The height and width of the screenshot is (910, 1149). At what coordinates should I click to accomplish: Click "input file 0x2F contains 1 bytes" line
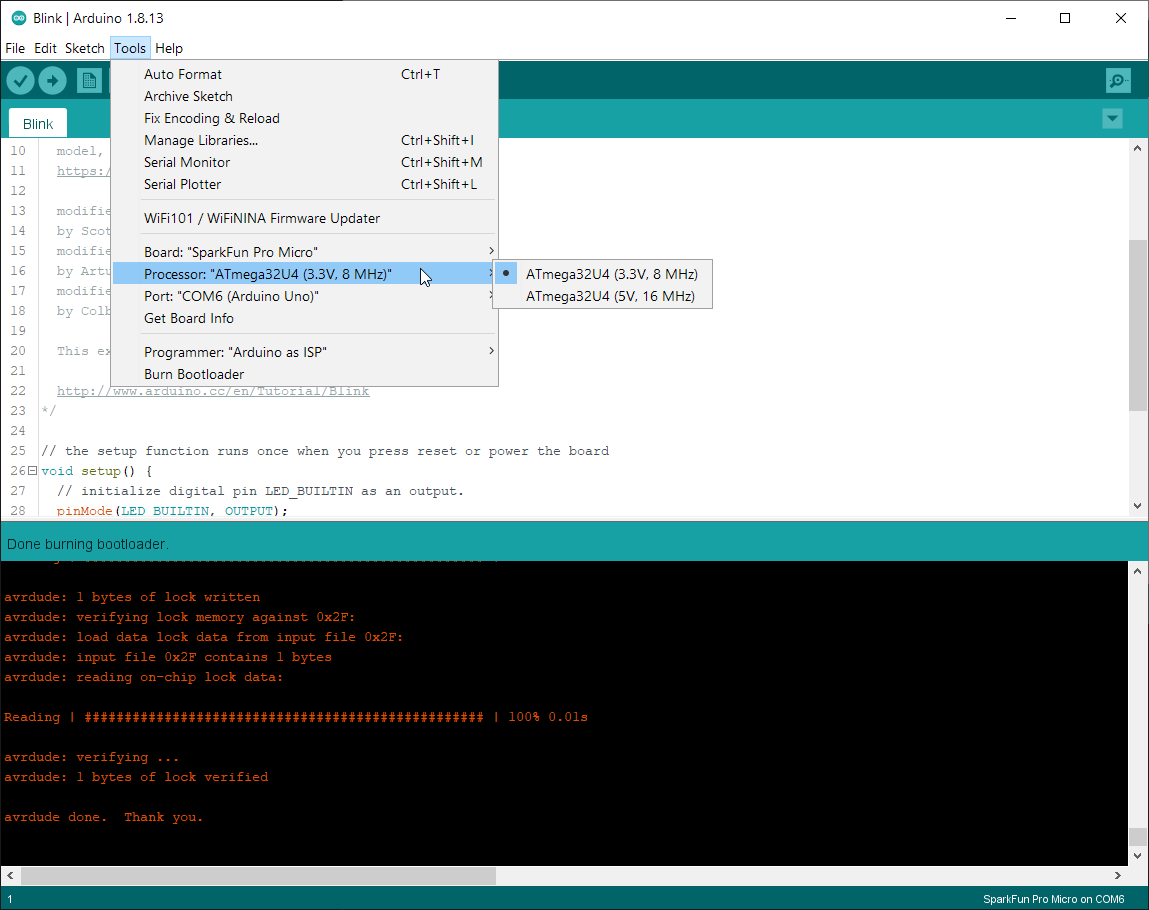click(168, 657)
